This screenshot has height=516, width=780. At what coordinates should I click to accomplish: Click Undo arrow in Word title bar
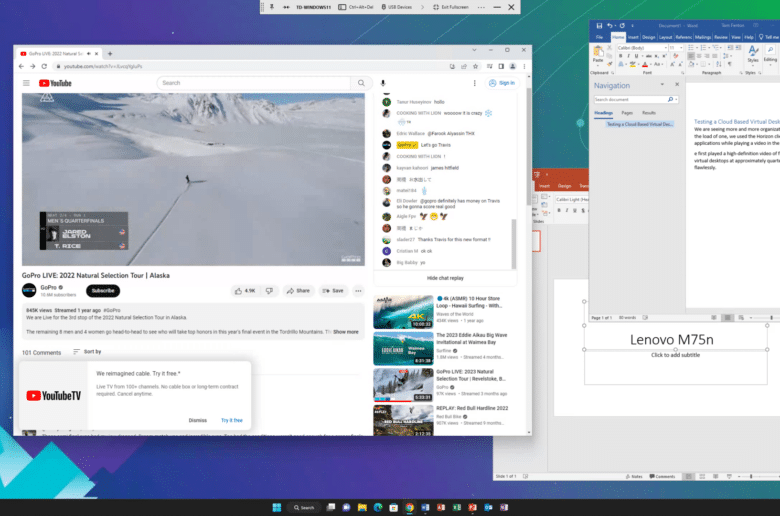coord(610,25)
